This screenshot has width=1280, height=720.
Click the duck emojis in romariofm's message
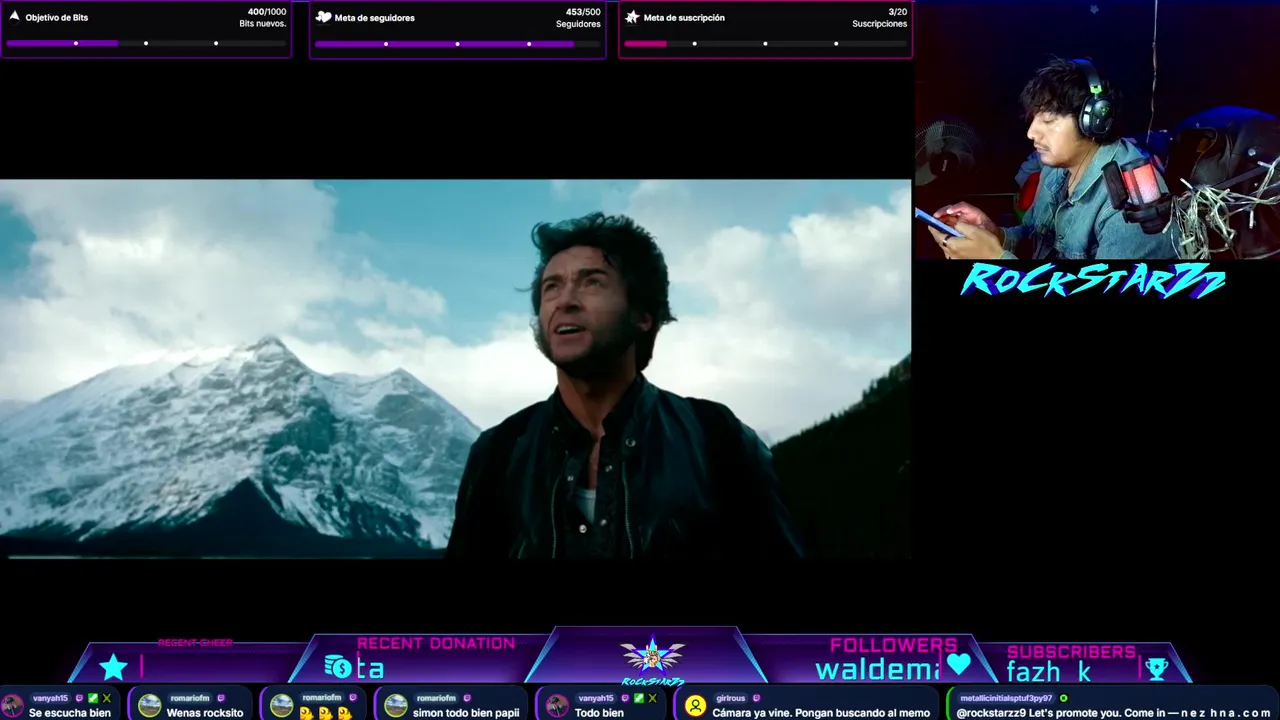[x=325, y=713]
